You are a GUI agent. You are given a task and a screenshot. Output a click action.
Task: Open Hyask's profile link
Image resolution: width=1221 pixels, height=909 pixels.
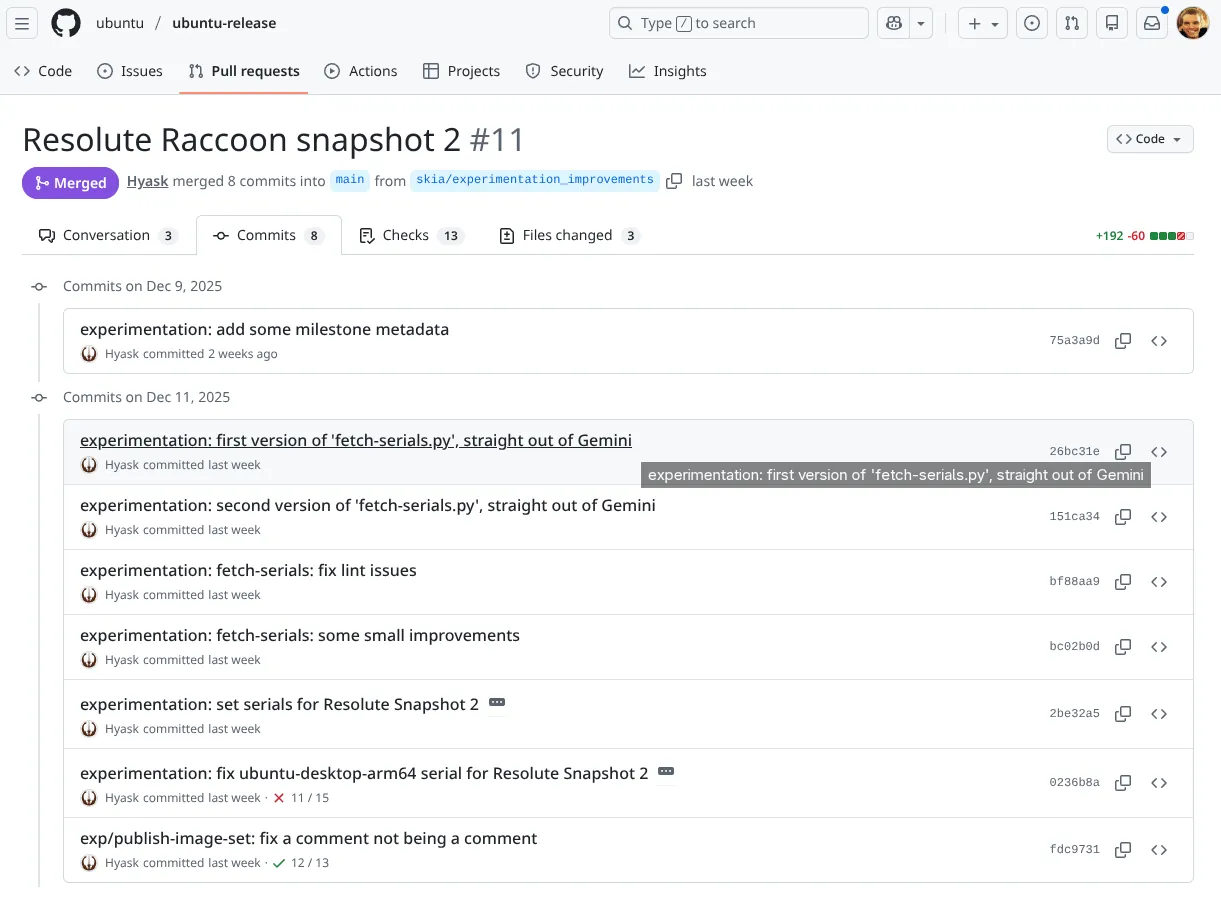pyautogui.click(x=147, y=181)
